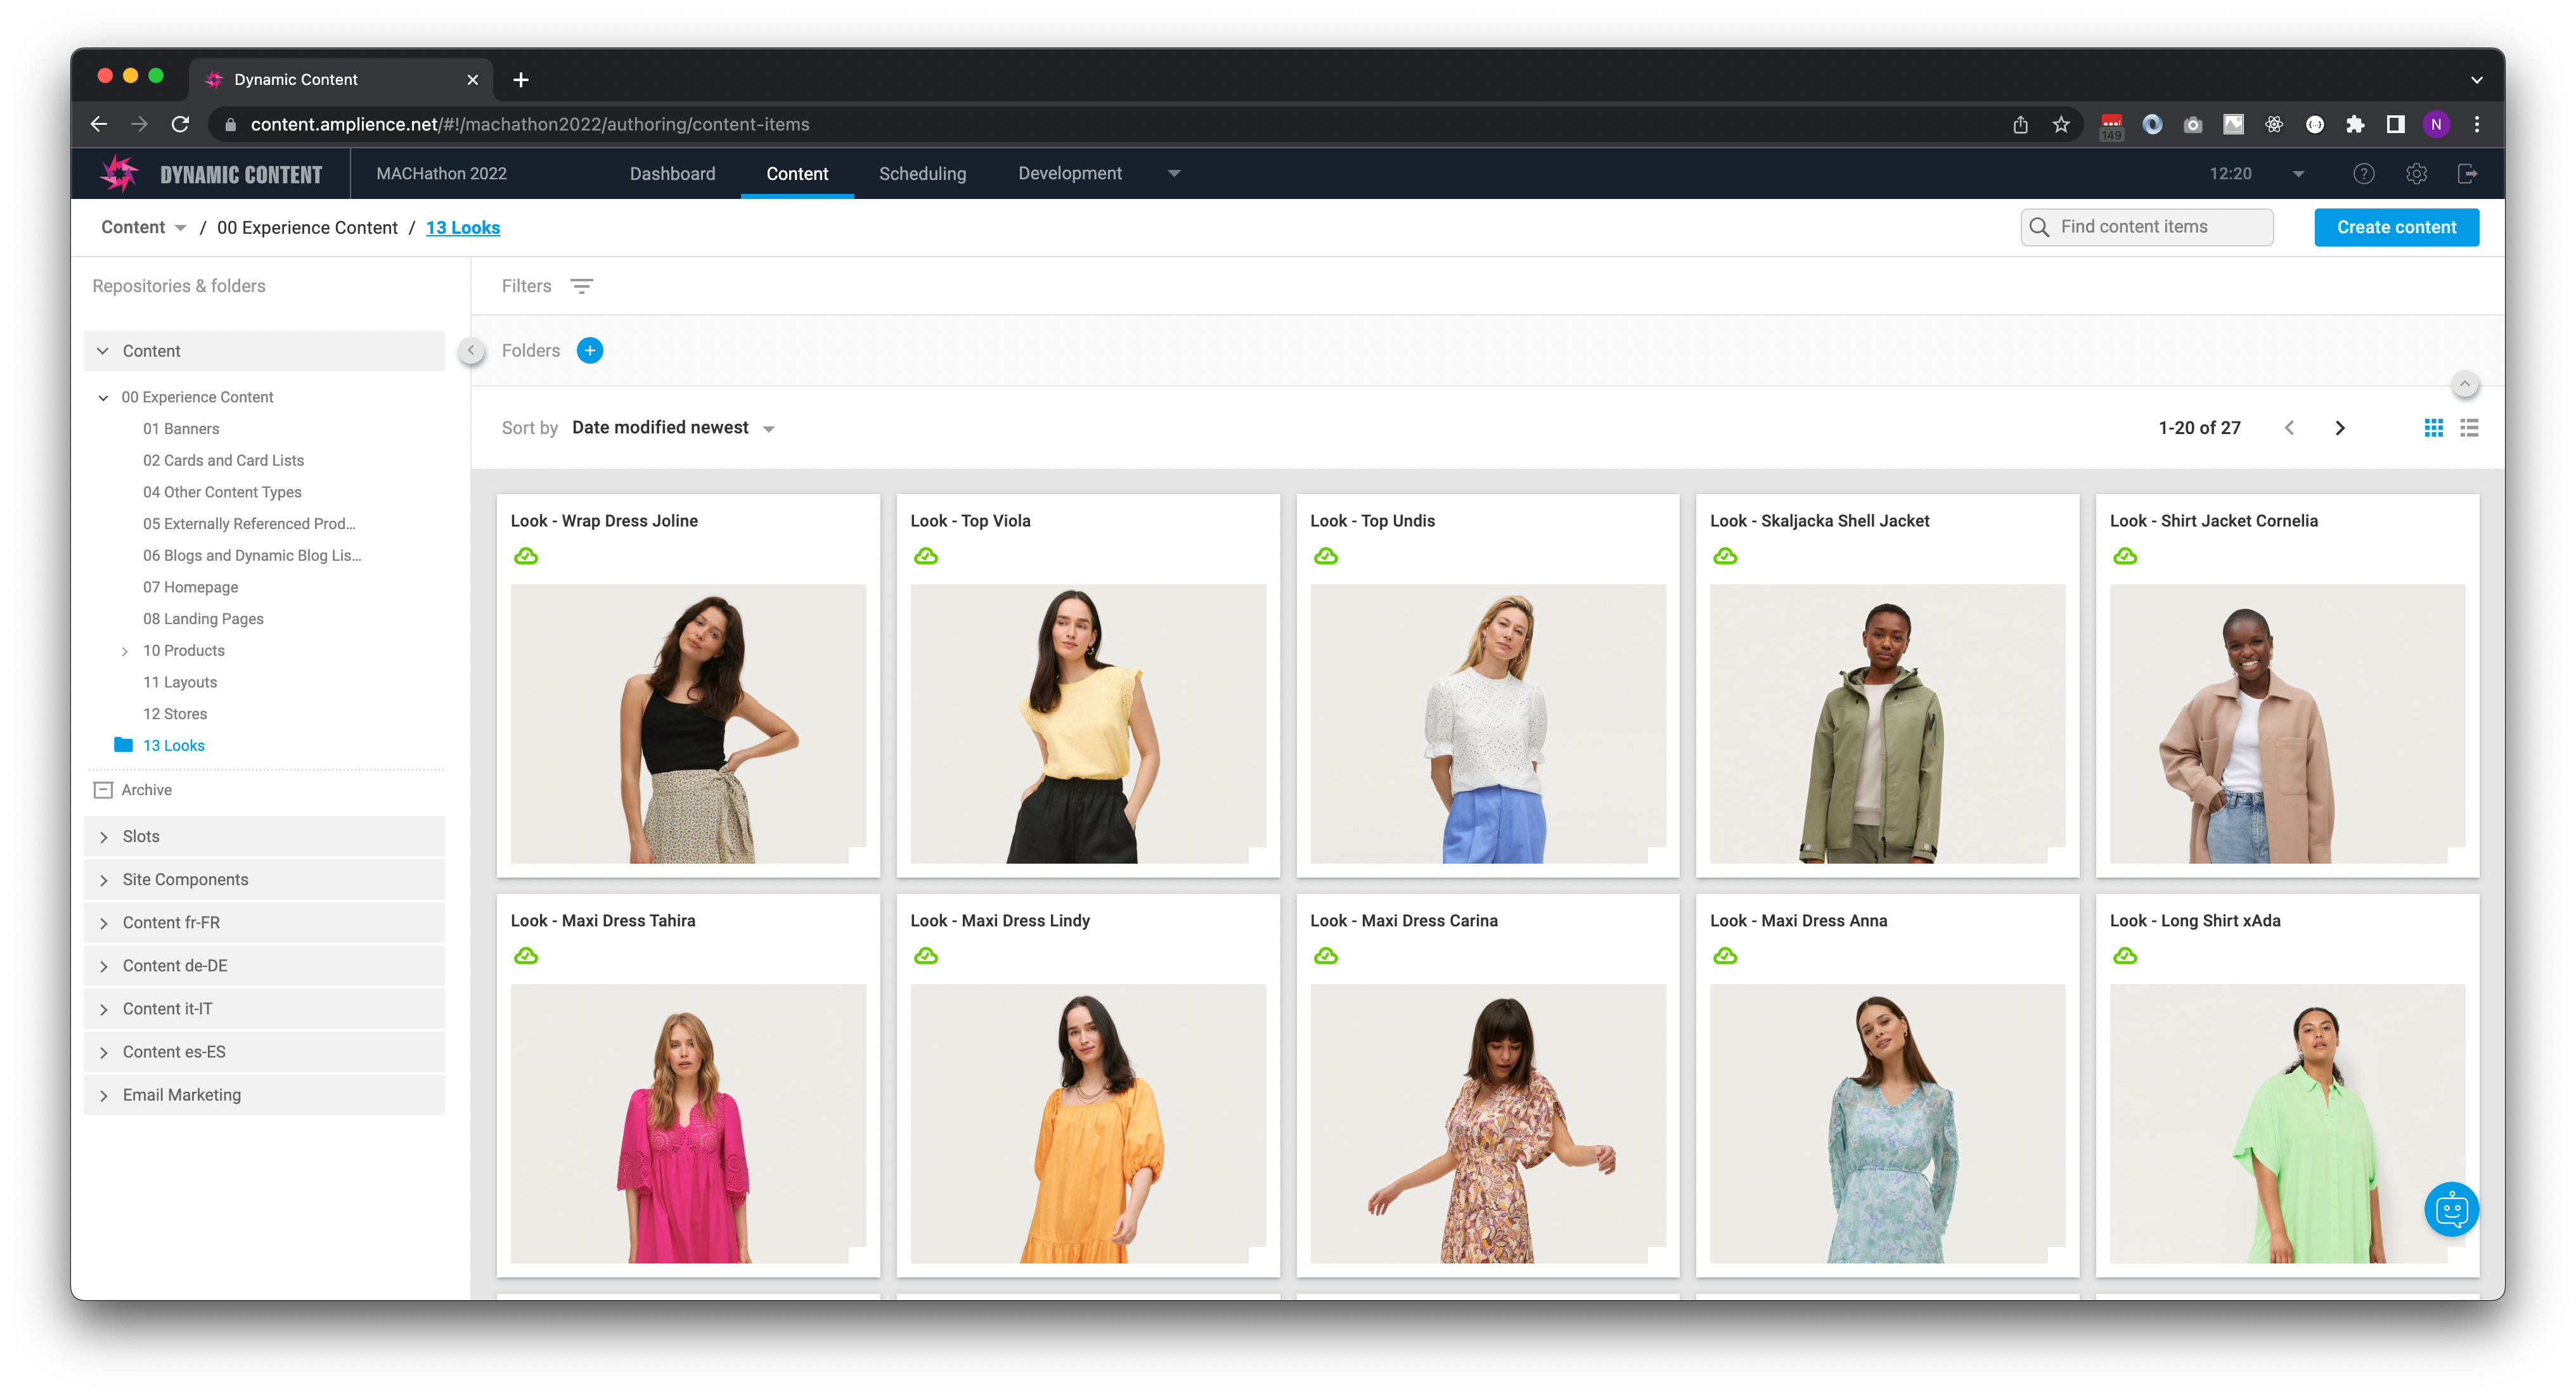
Task: Open the settings gear icon
Action: pyautogui.click(x=2417, y=173)
